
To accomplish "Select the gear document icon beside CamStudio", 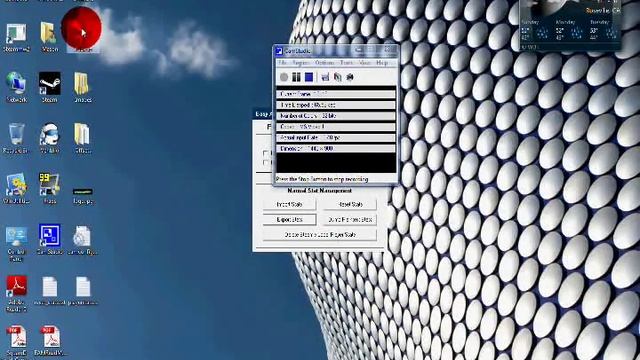I will tap(82, 240).
